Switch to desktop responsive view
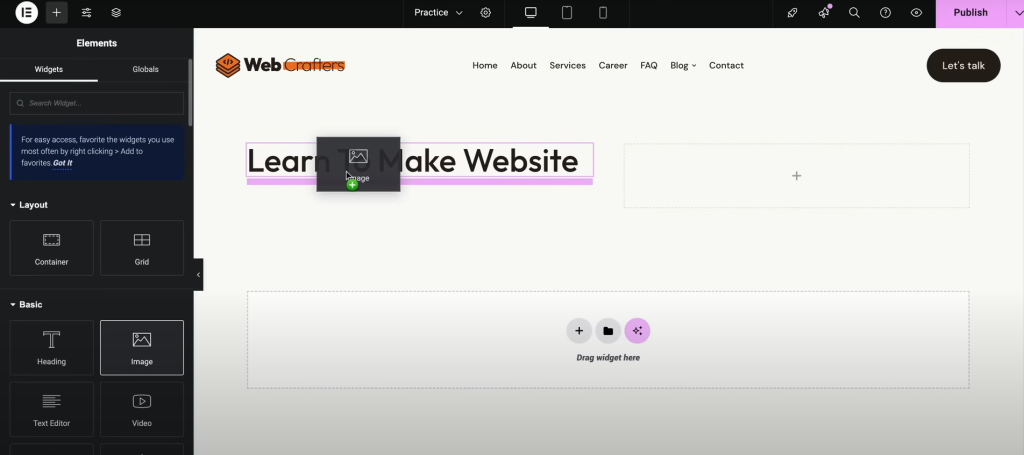The width and height of the screenshot is (1024, 455). (530, 12)
